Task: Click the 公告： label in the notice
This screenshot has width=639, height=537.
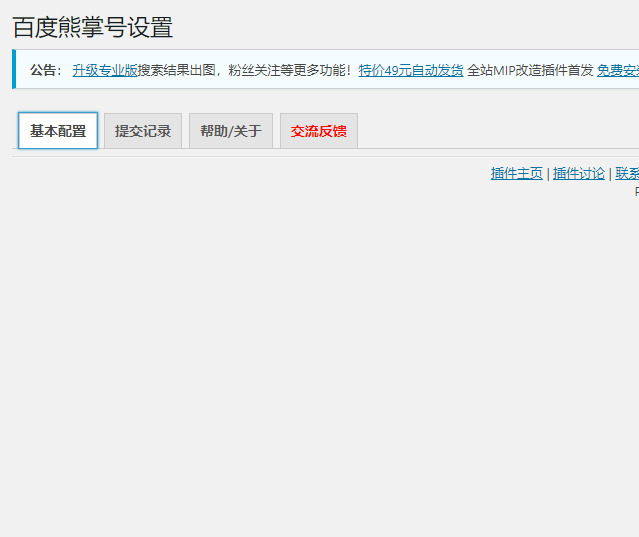Action: click(46, 70)
